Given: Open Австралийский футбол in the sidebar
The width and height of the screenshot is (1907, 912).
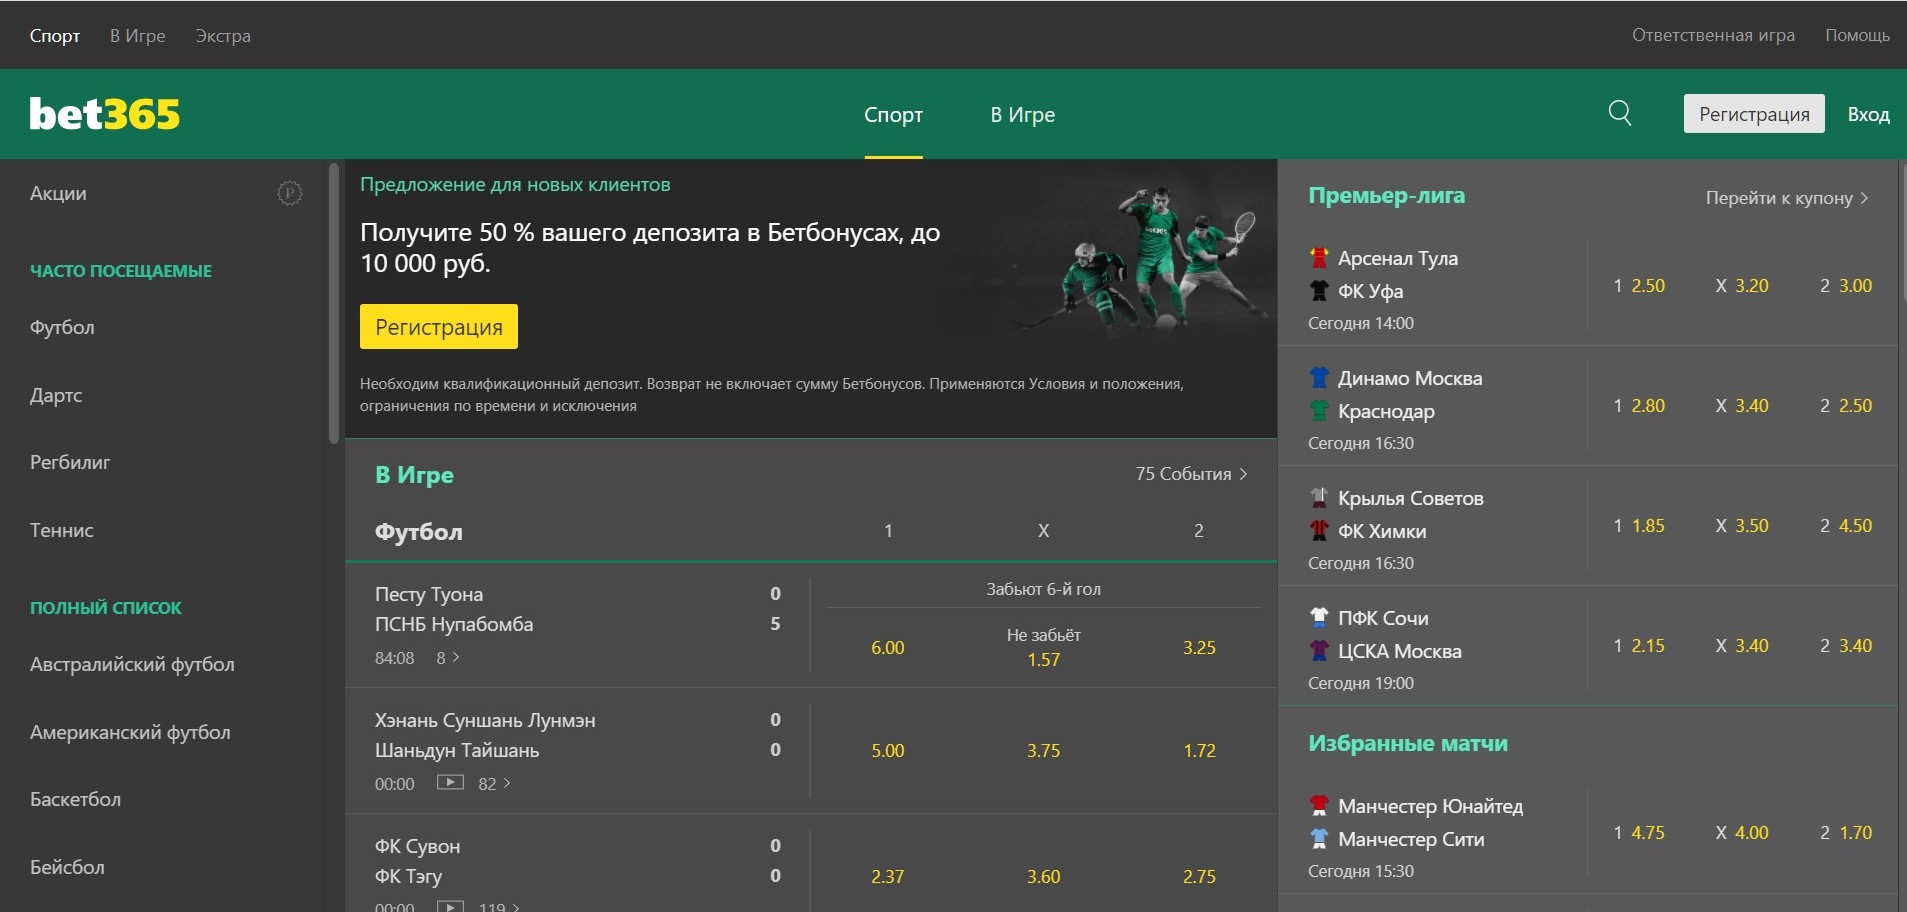Looking at the screenshot, I should point(132,664).
